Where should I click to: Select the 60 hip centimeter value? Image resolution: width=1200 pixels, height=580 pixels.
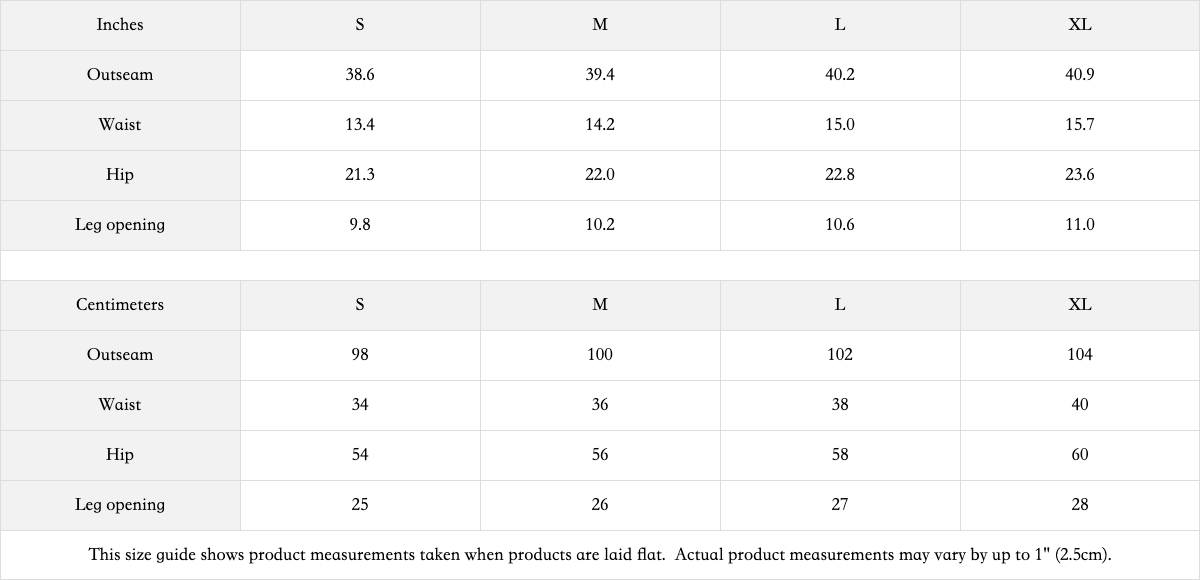(x=1080, y=455)
